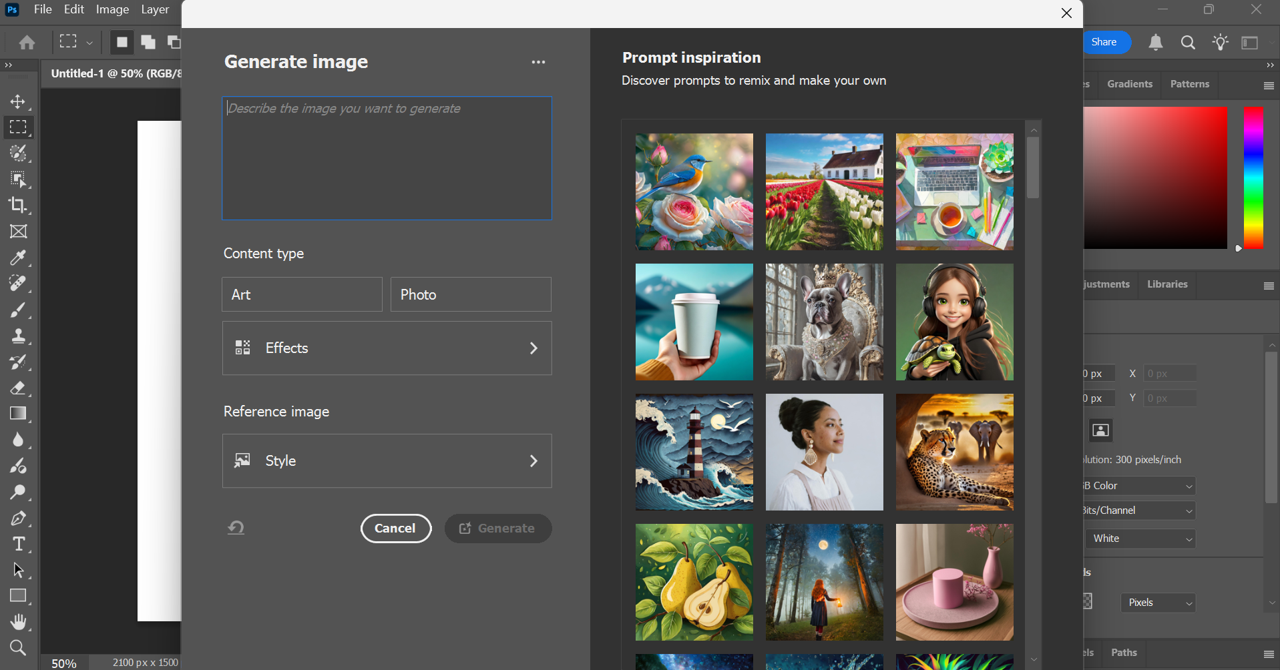Expand the Effects options
This screenshot has width=1280, height=670.
(386, 348)
